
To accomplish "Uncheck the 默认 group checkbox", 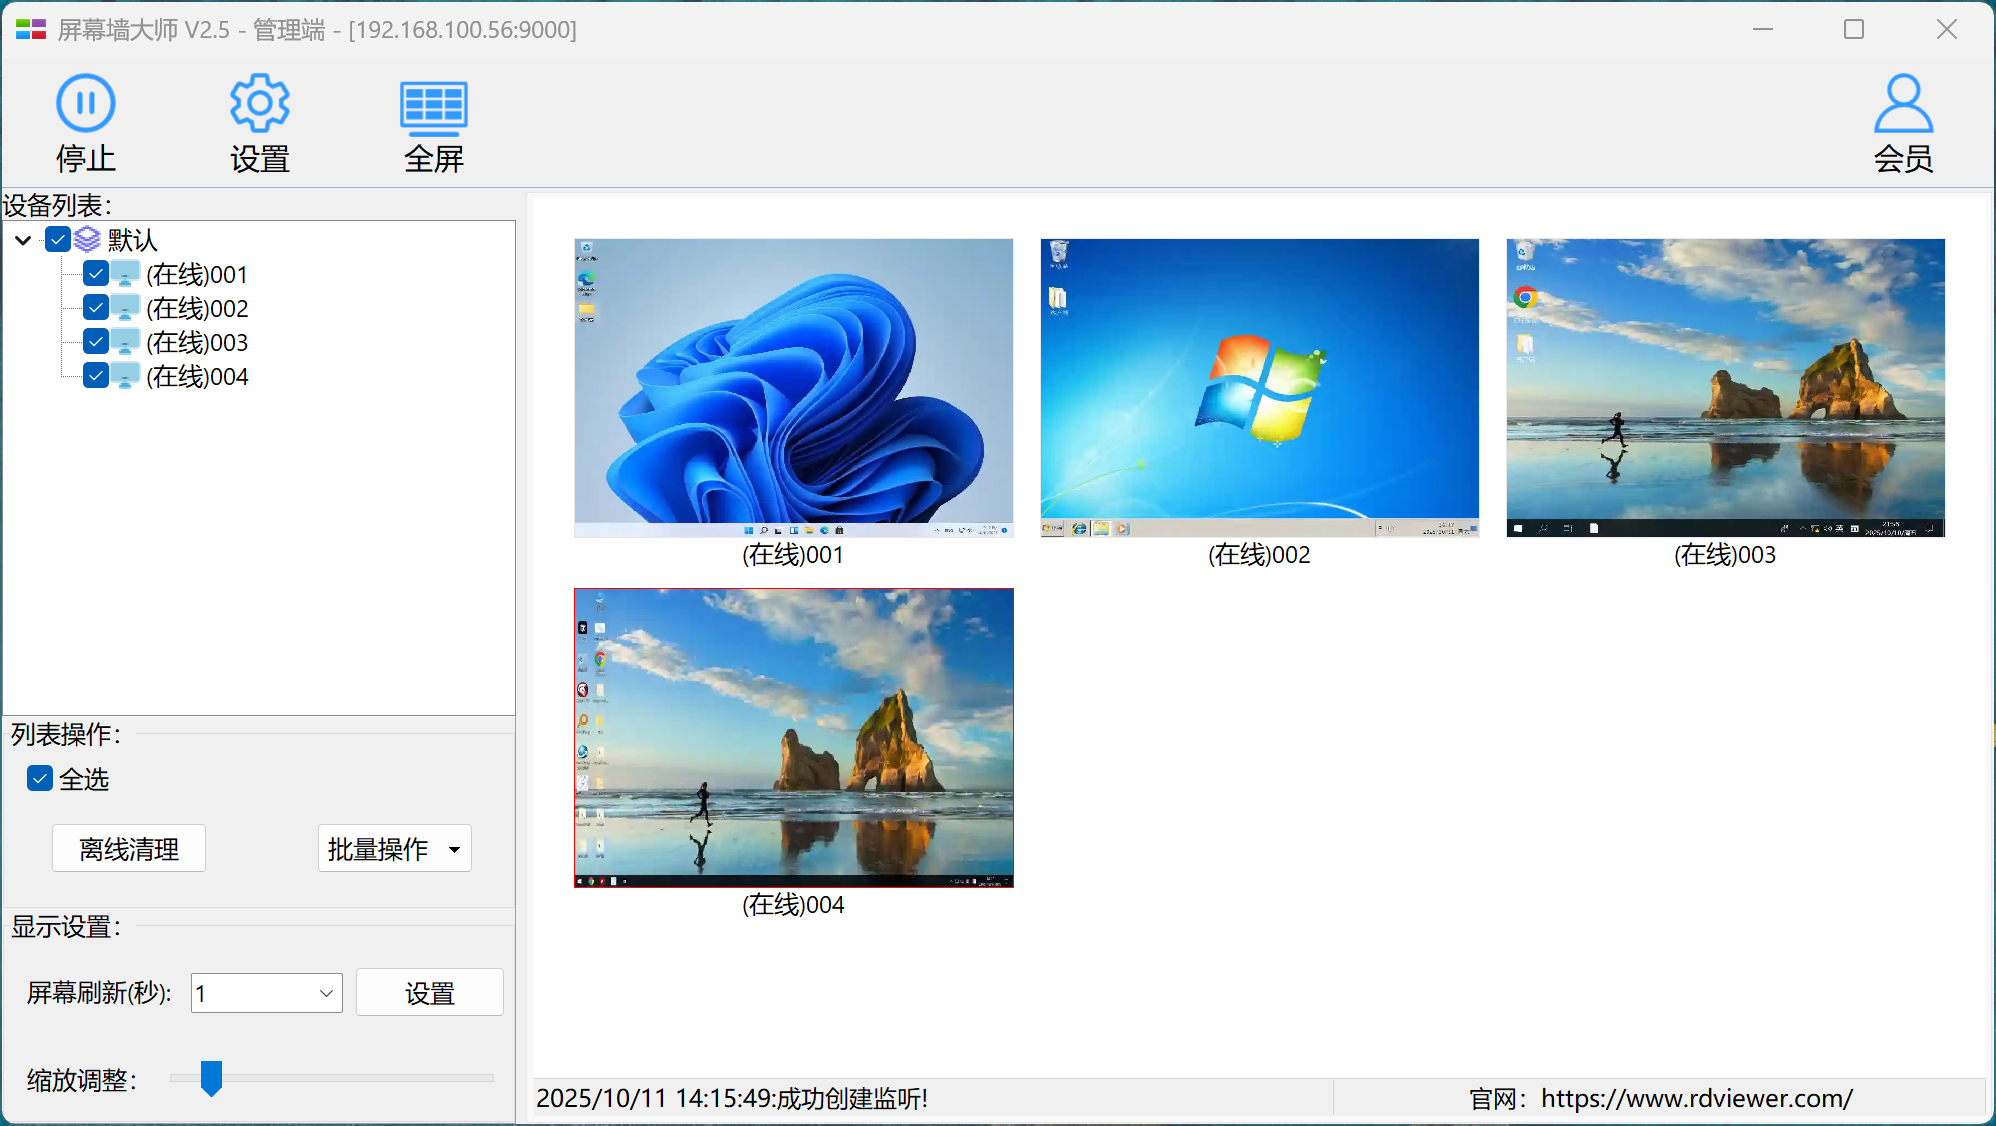I will (58, 239).
